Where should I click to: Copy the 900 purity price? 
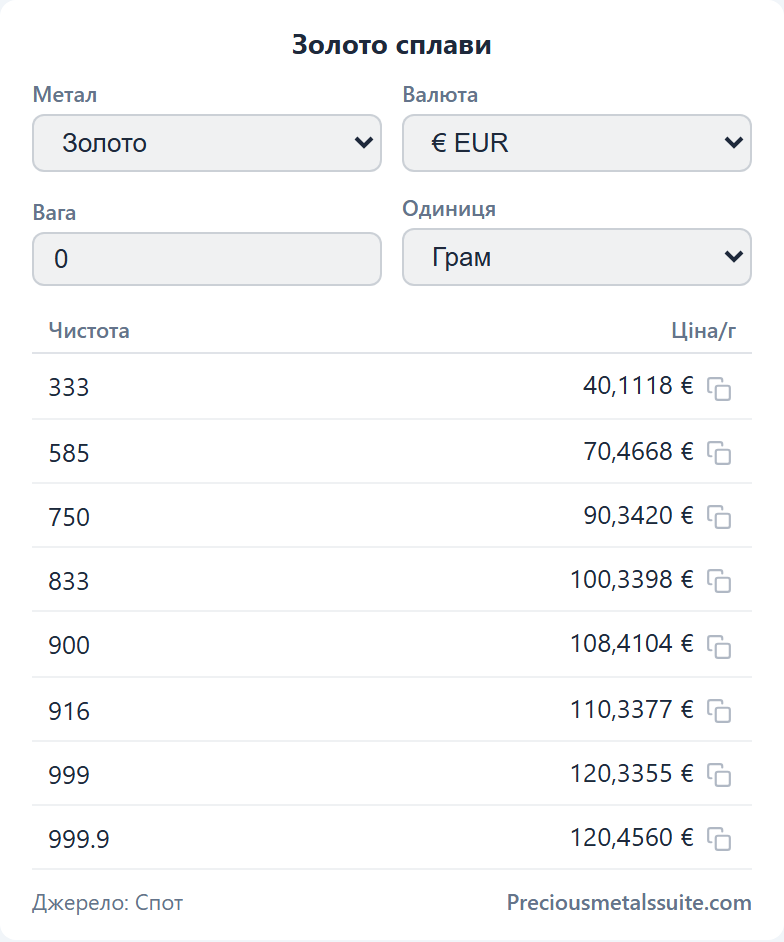click(x=719, y=646)
